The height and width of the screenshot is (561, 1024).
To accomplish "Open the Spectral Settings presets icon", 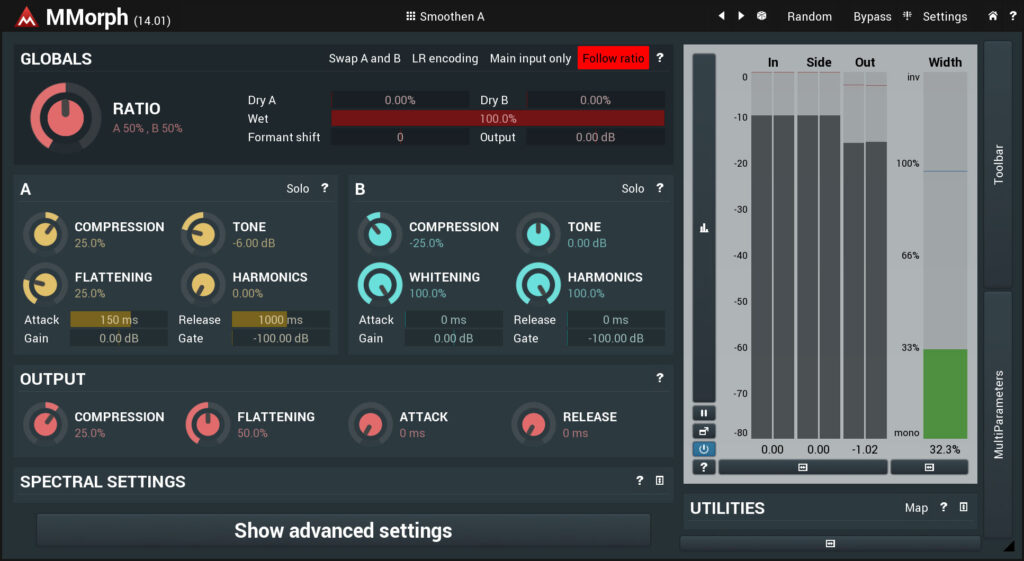I will [660, 481].
